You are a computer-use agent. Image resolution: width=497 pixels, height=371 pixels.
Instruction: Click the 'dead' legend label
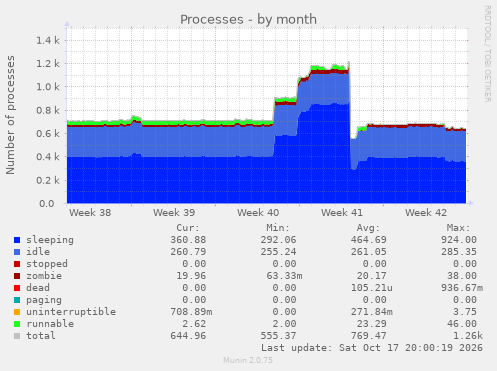(x=38, y=288)
